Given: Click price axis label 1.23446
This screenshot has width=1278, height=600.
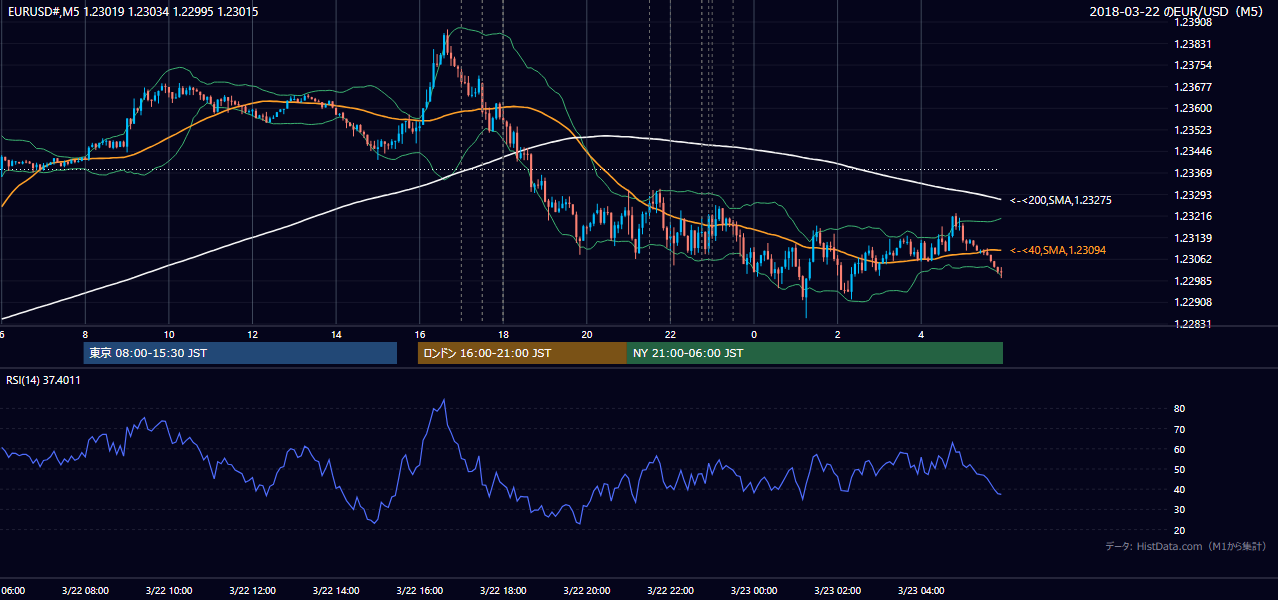Looking at the screenshot, I should pyautogui.click(x=1192, y=152).
